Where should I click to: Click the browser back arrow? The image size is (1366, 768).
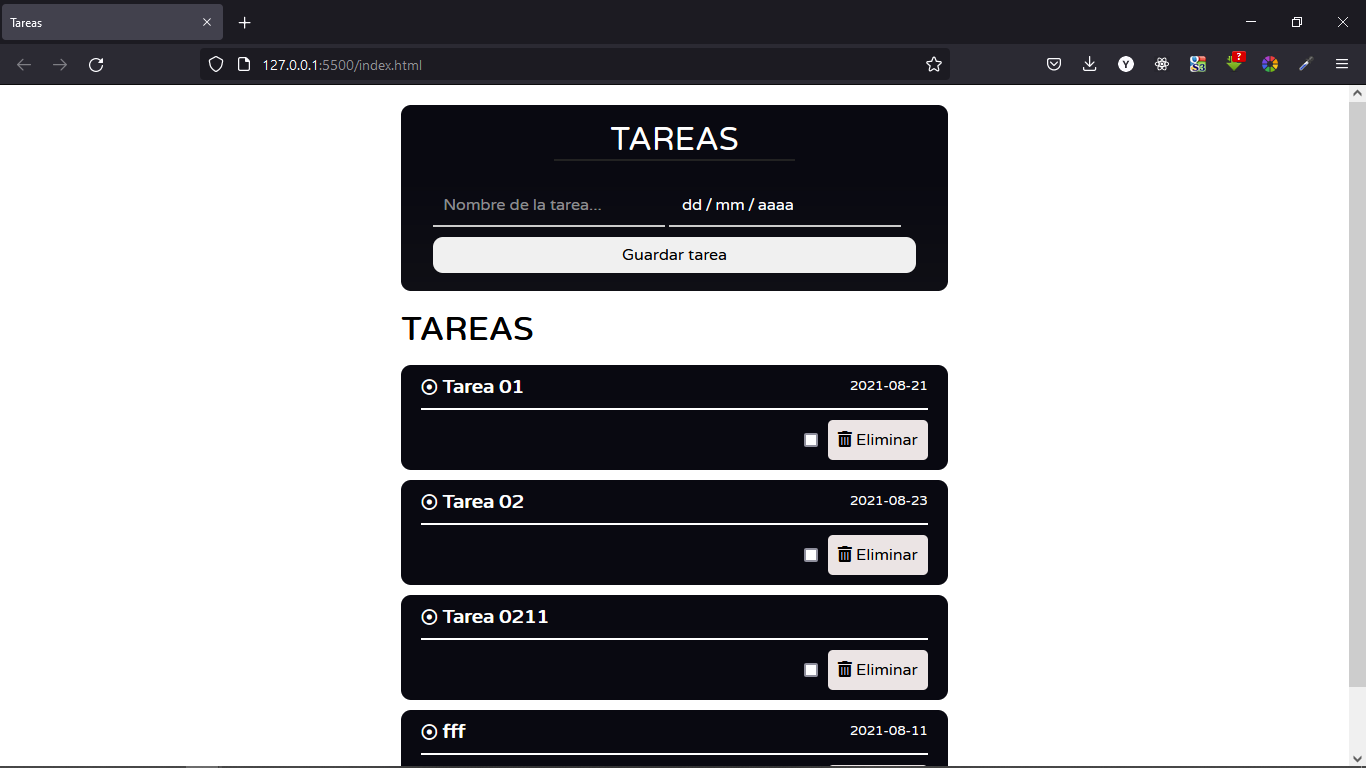tap(24, 65)
